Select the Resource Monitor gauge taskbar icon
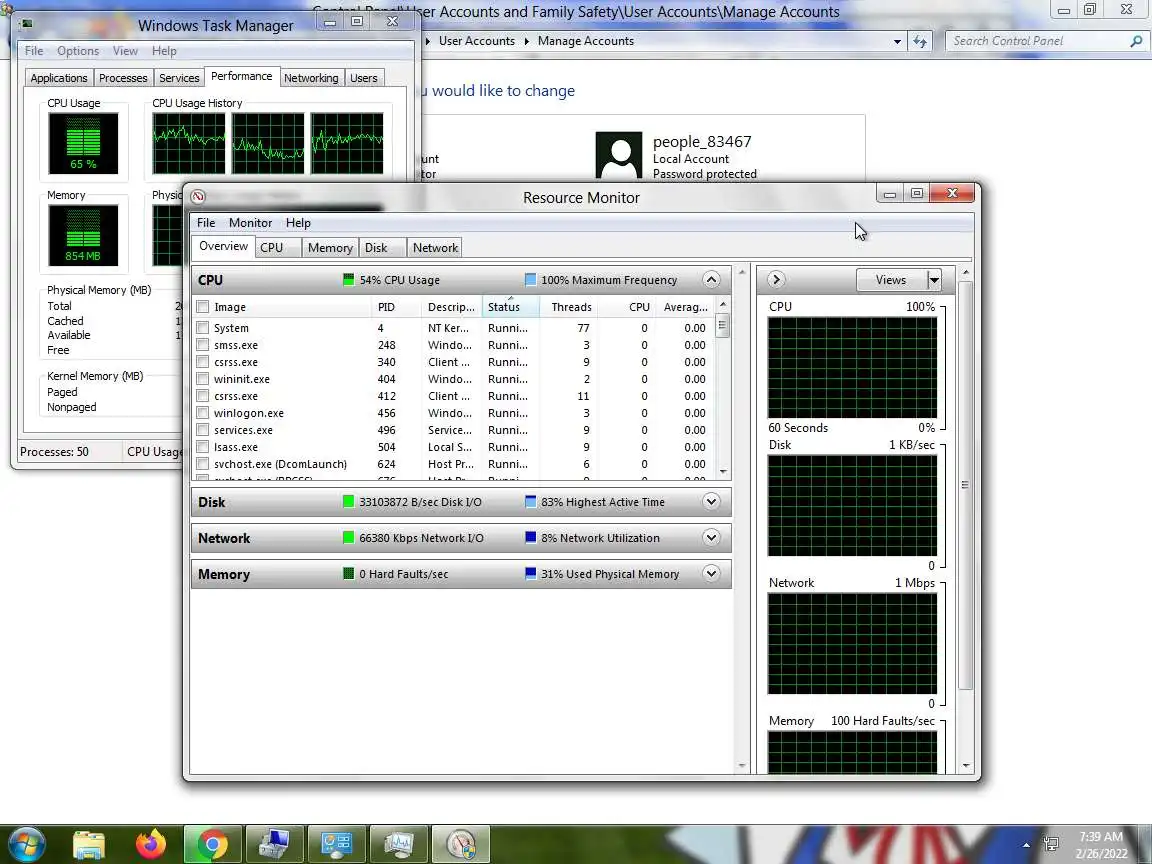This screenshot has width=1152, height=864. (461, 845)
